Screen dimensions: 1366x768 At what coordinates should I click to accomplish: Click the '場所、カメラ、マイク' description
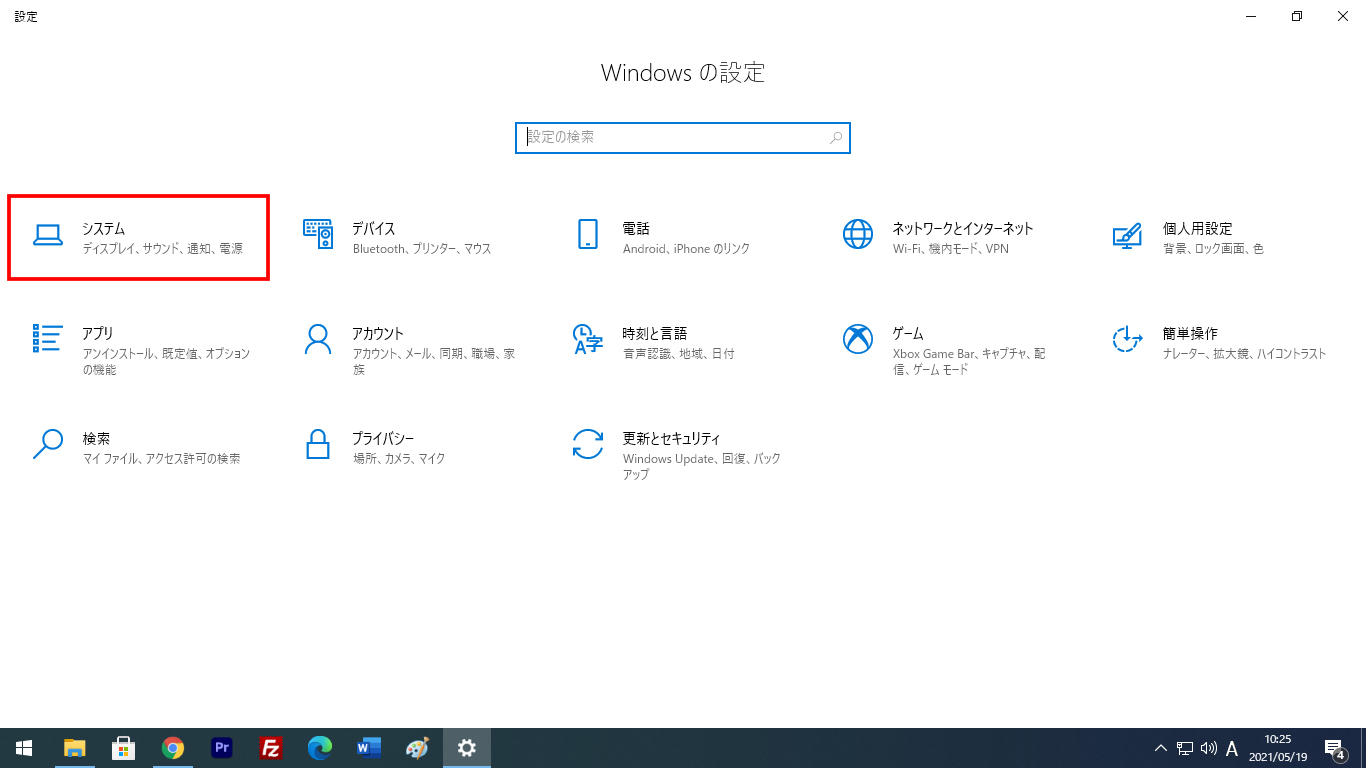pos(399,459)
